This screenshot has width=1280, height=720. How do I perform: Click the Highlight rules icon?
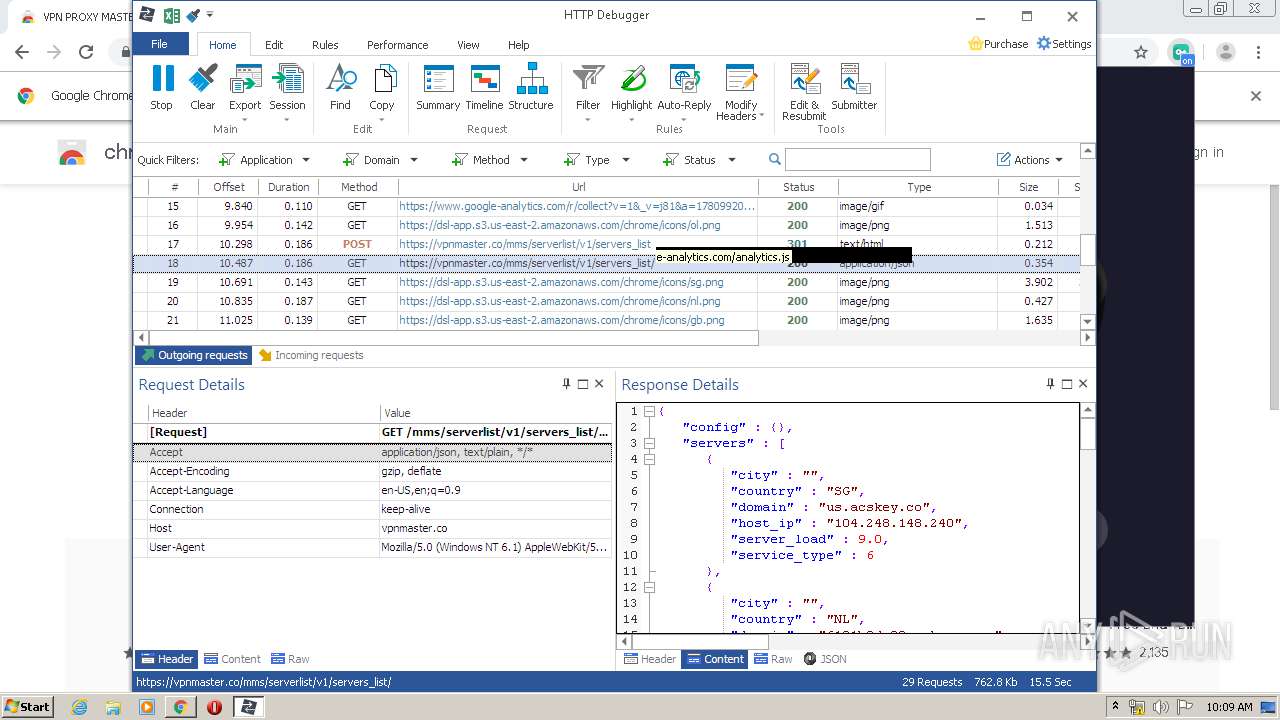point(631,78)
